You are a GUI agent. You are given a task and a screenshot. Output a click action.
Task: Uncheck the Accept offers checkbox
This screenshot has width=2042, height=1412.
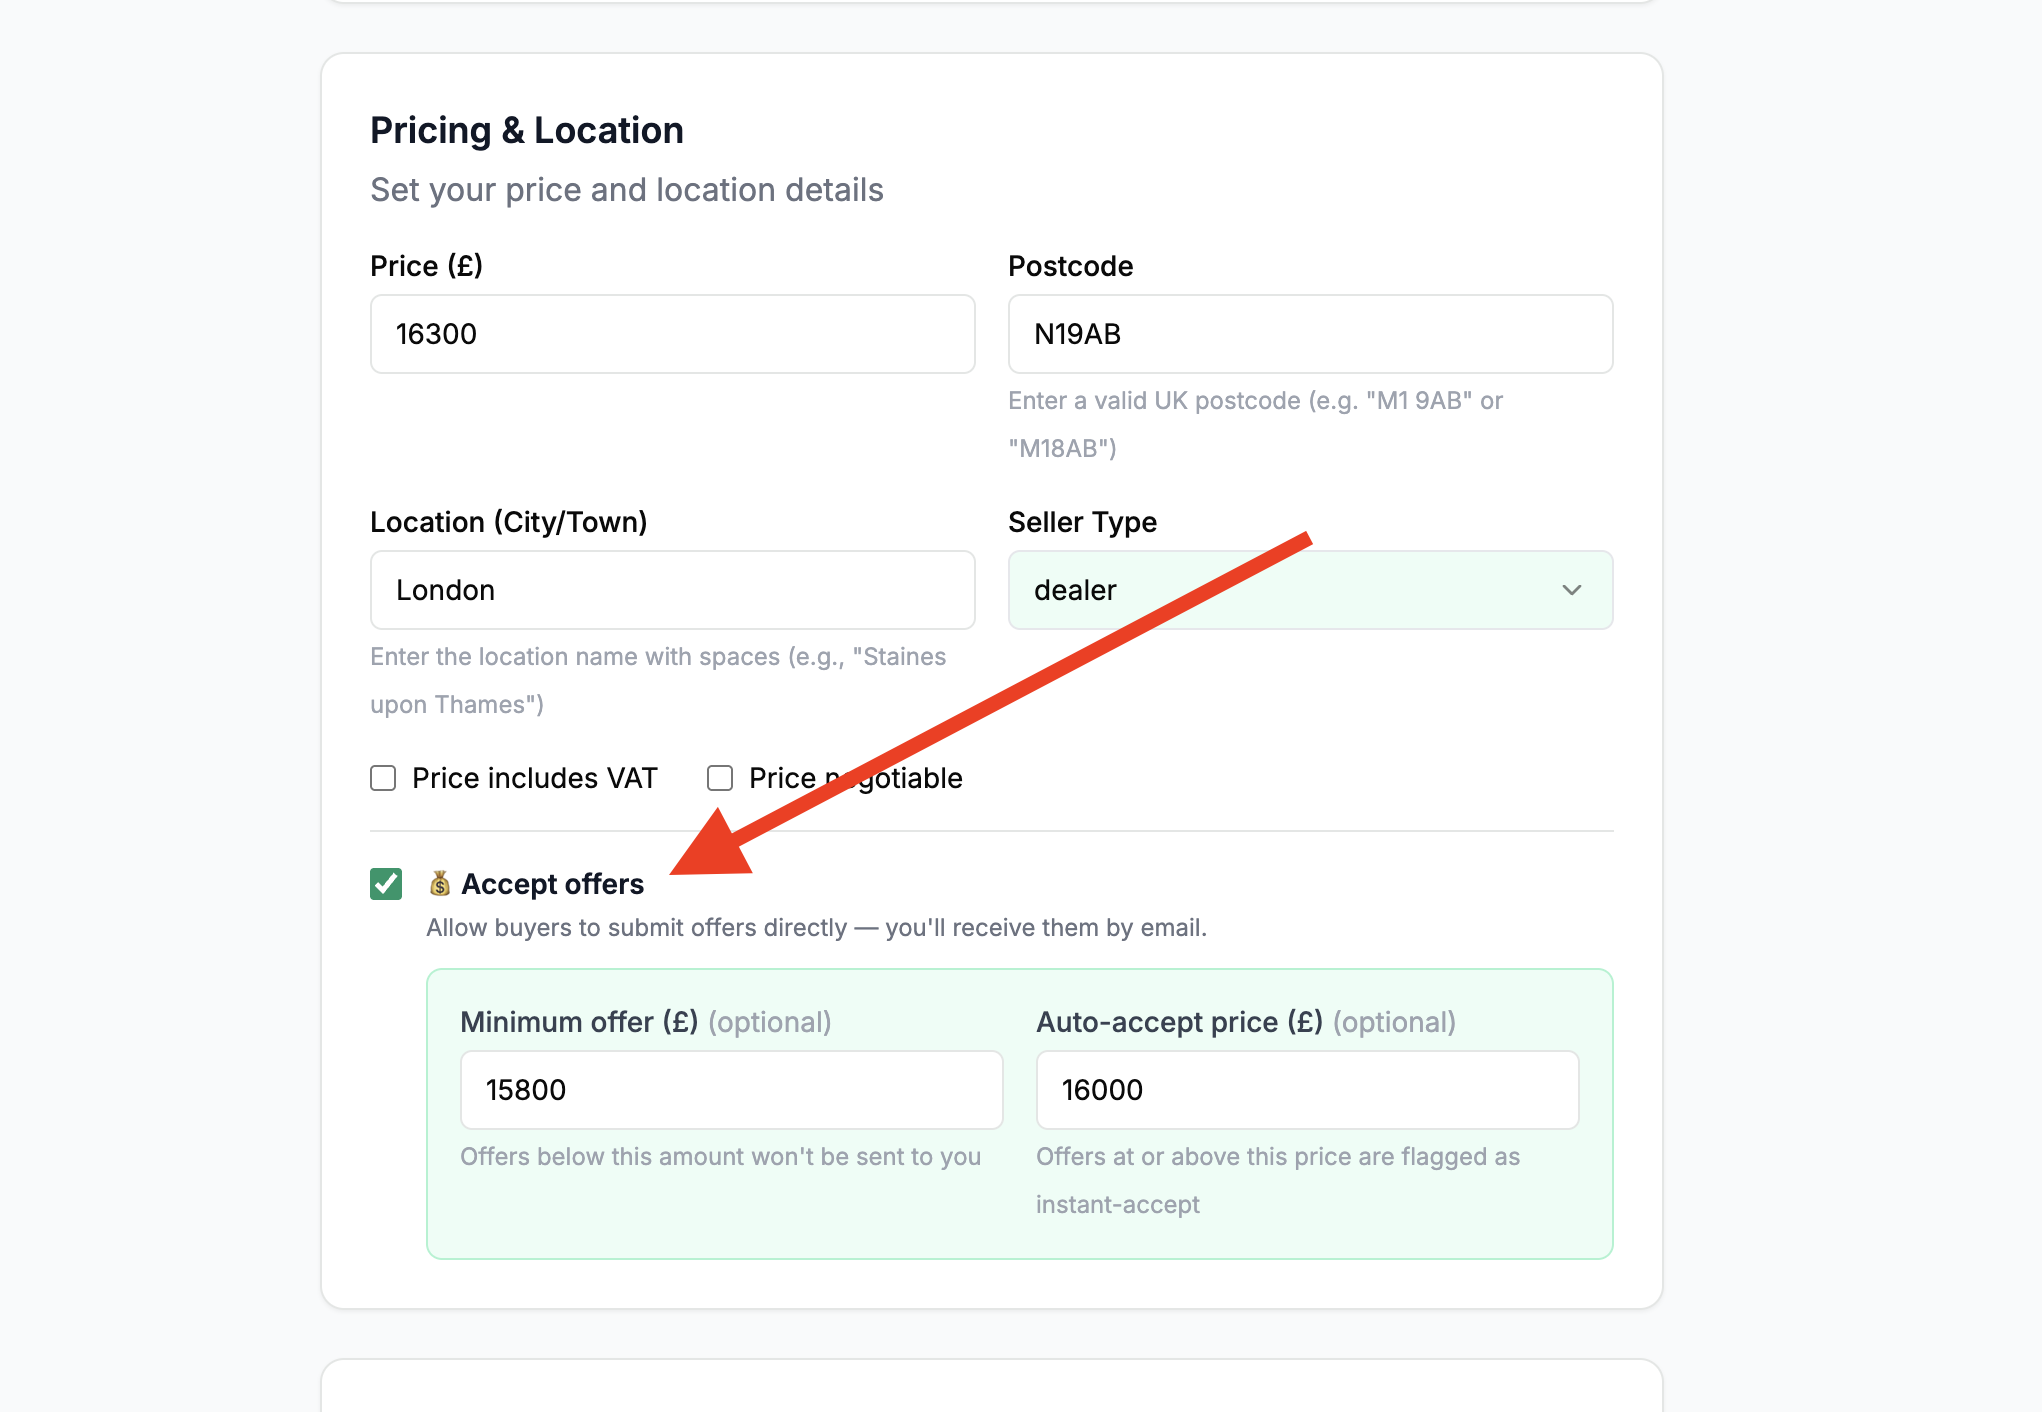[x=386, y=884]
